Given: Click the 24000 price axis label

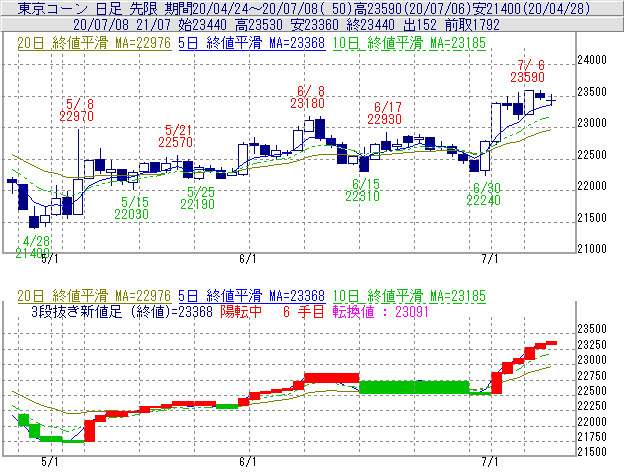Looking at the screenshot, I should 592,60.
